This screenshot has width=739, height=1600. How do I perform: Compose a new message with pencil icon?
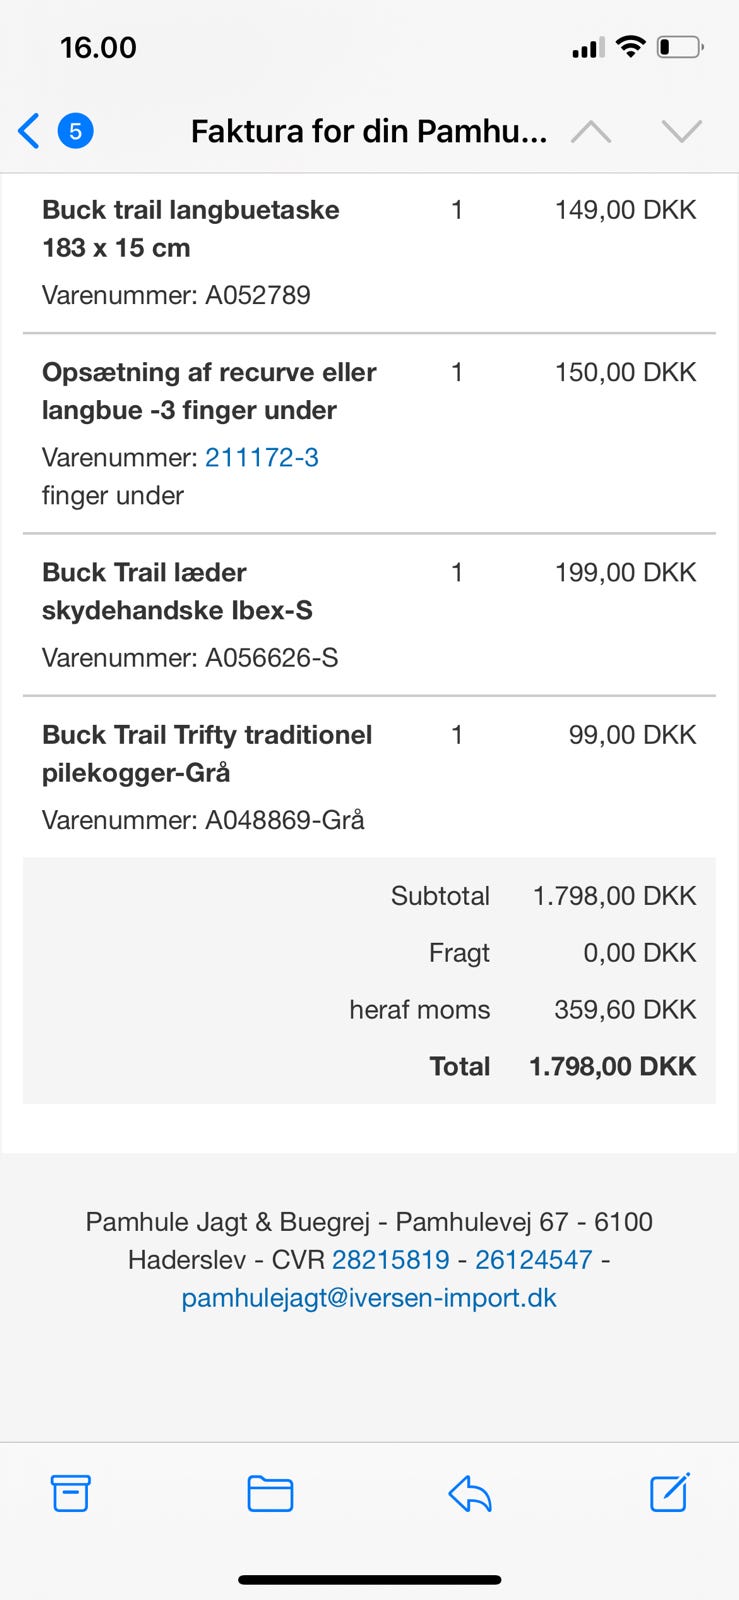click(x=669, y=1492)
